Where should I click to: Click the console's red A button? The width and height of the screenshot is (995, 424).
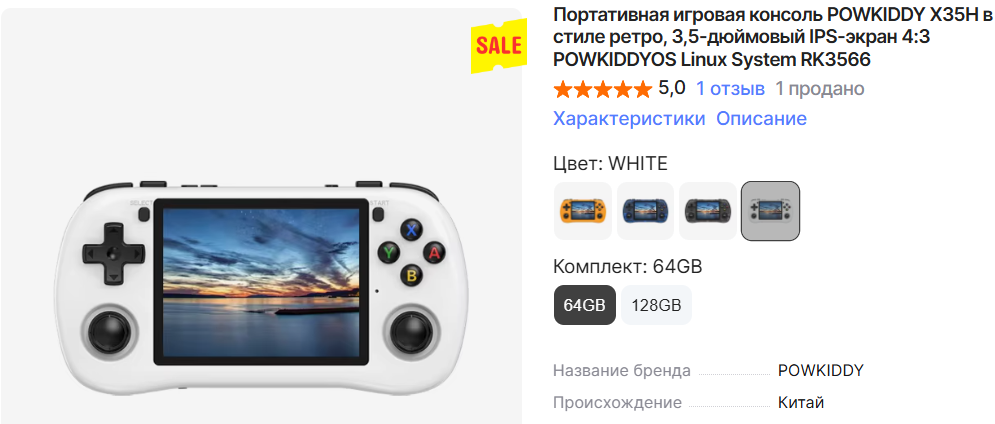pos(434,252)
